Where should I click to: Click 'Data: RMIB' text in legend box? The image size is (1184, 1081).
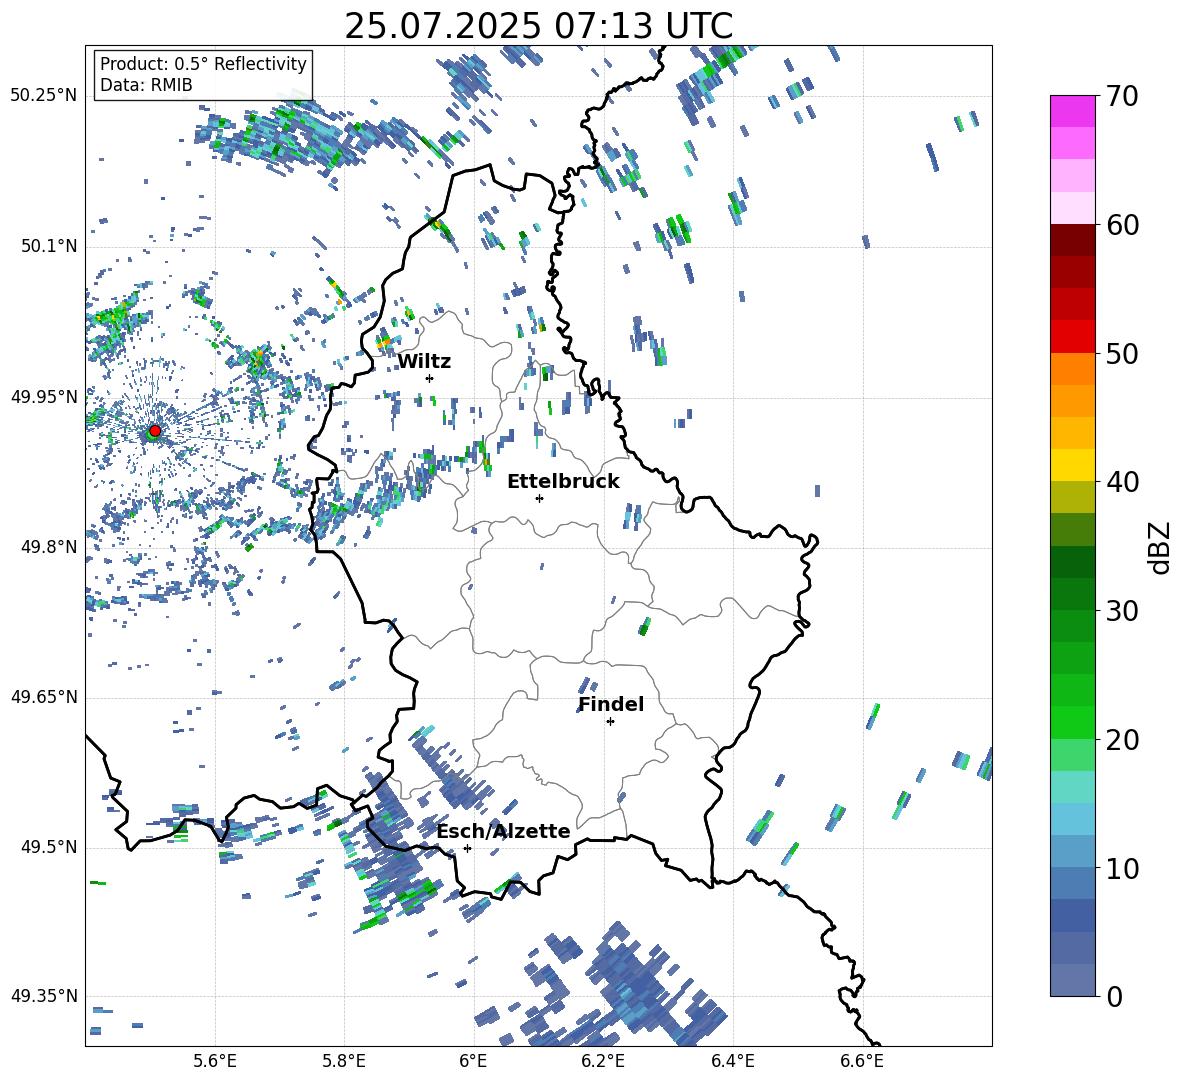tap(146, 85)
